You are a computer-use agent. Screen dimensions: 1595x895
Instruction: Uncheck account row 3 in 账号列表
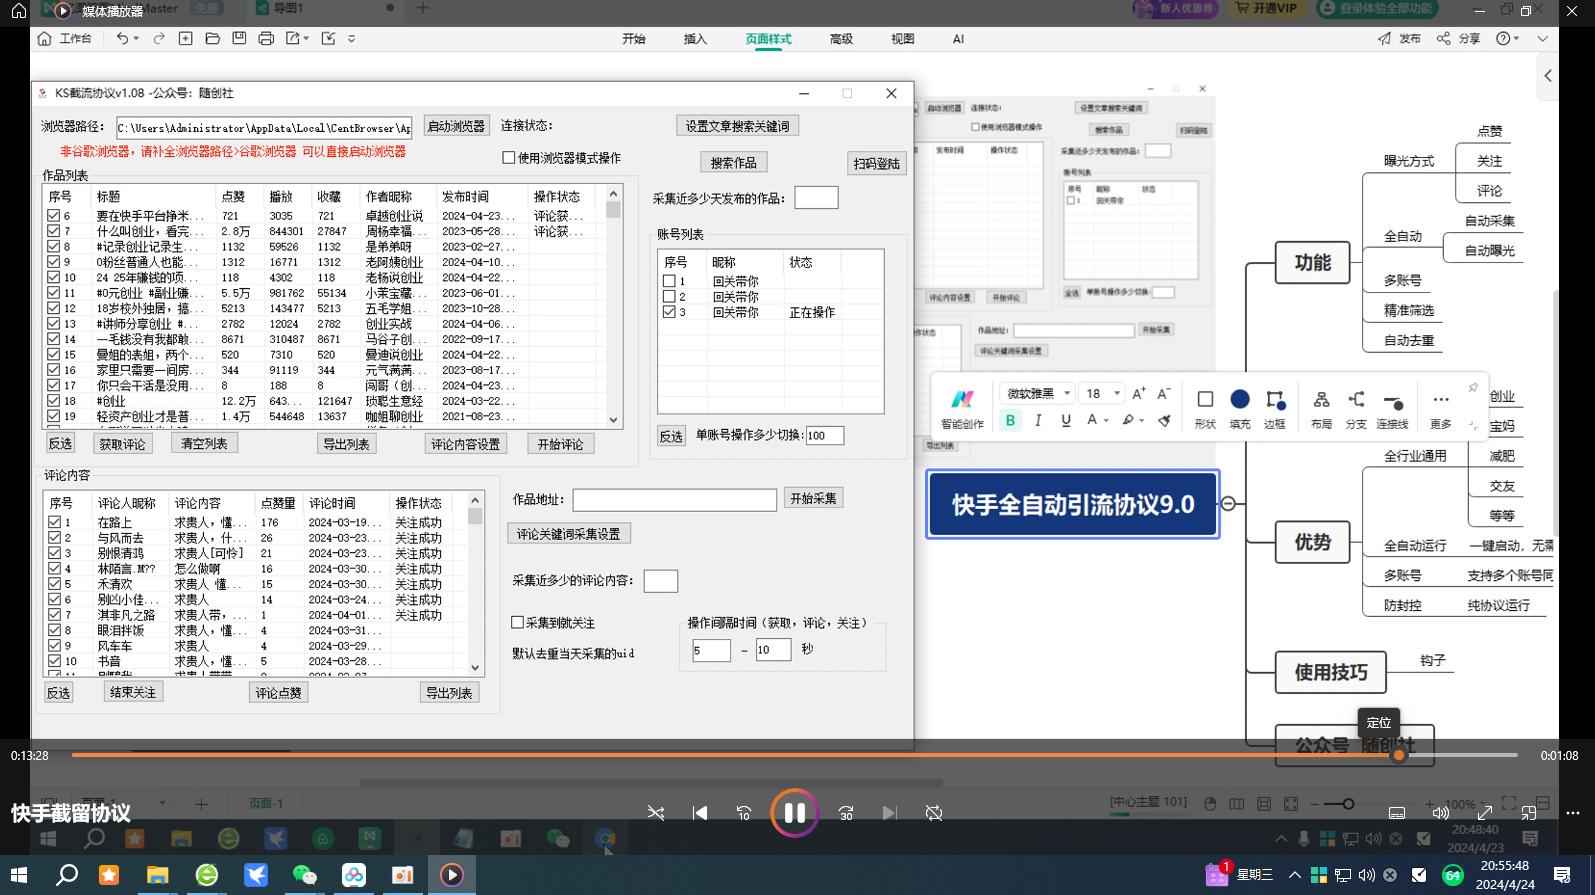click(x=669, y=312)
